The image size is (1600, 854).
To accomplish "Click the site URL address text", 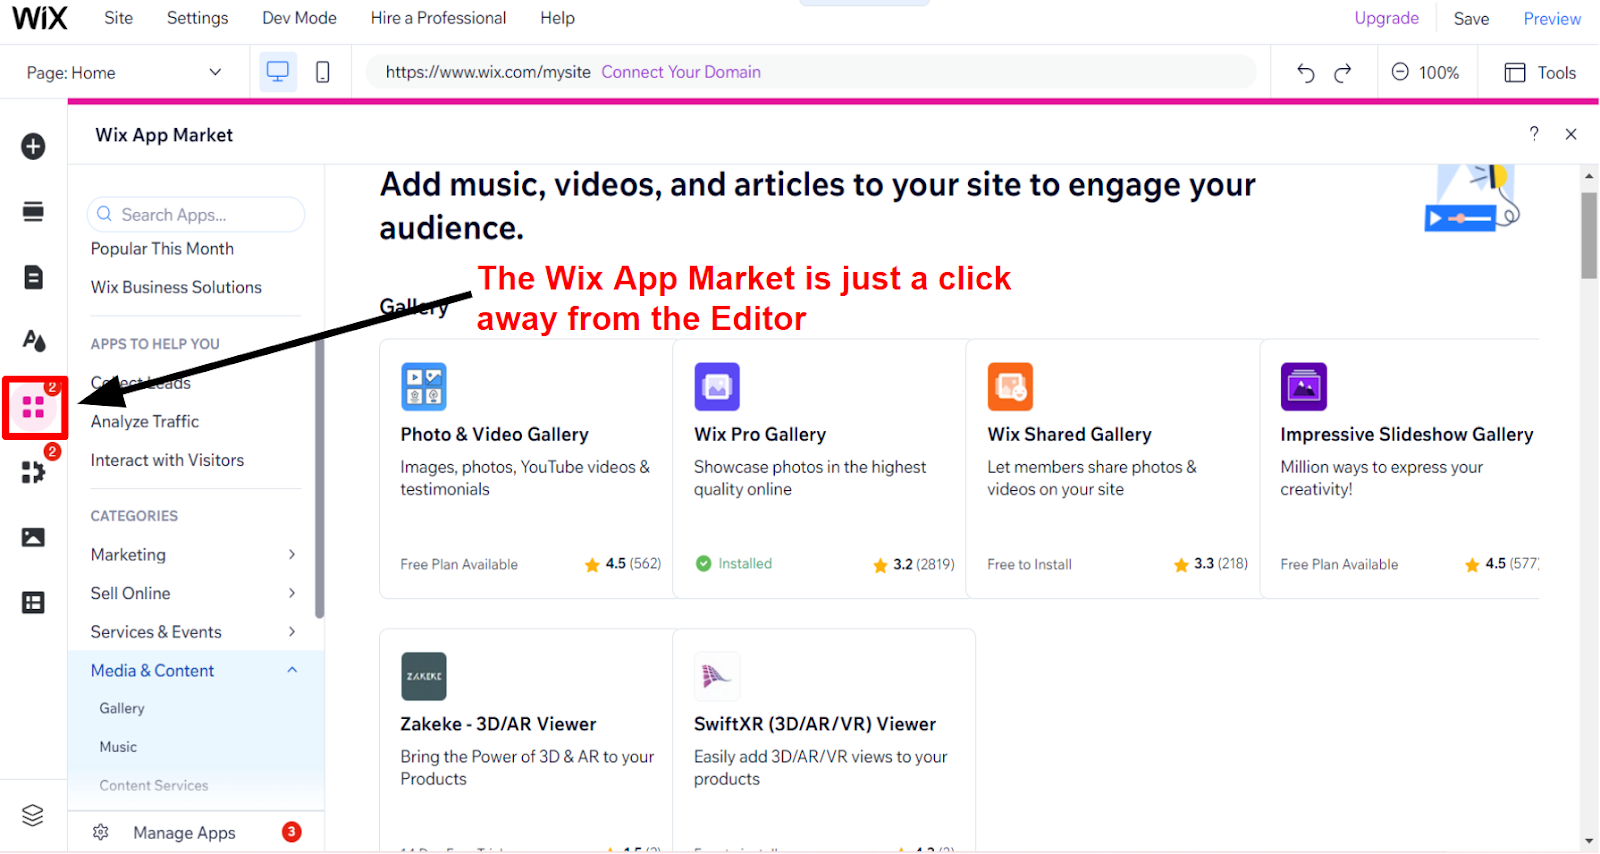I will tap(488, 72).
